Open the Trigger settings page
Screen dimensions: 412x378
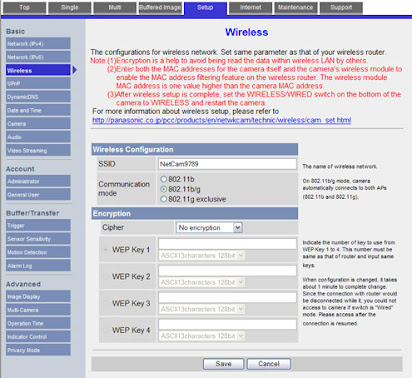38,226
